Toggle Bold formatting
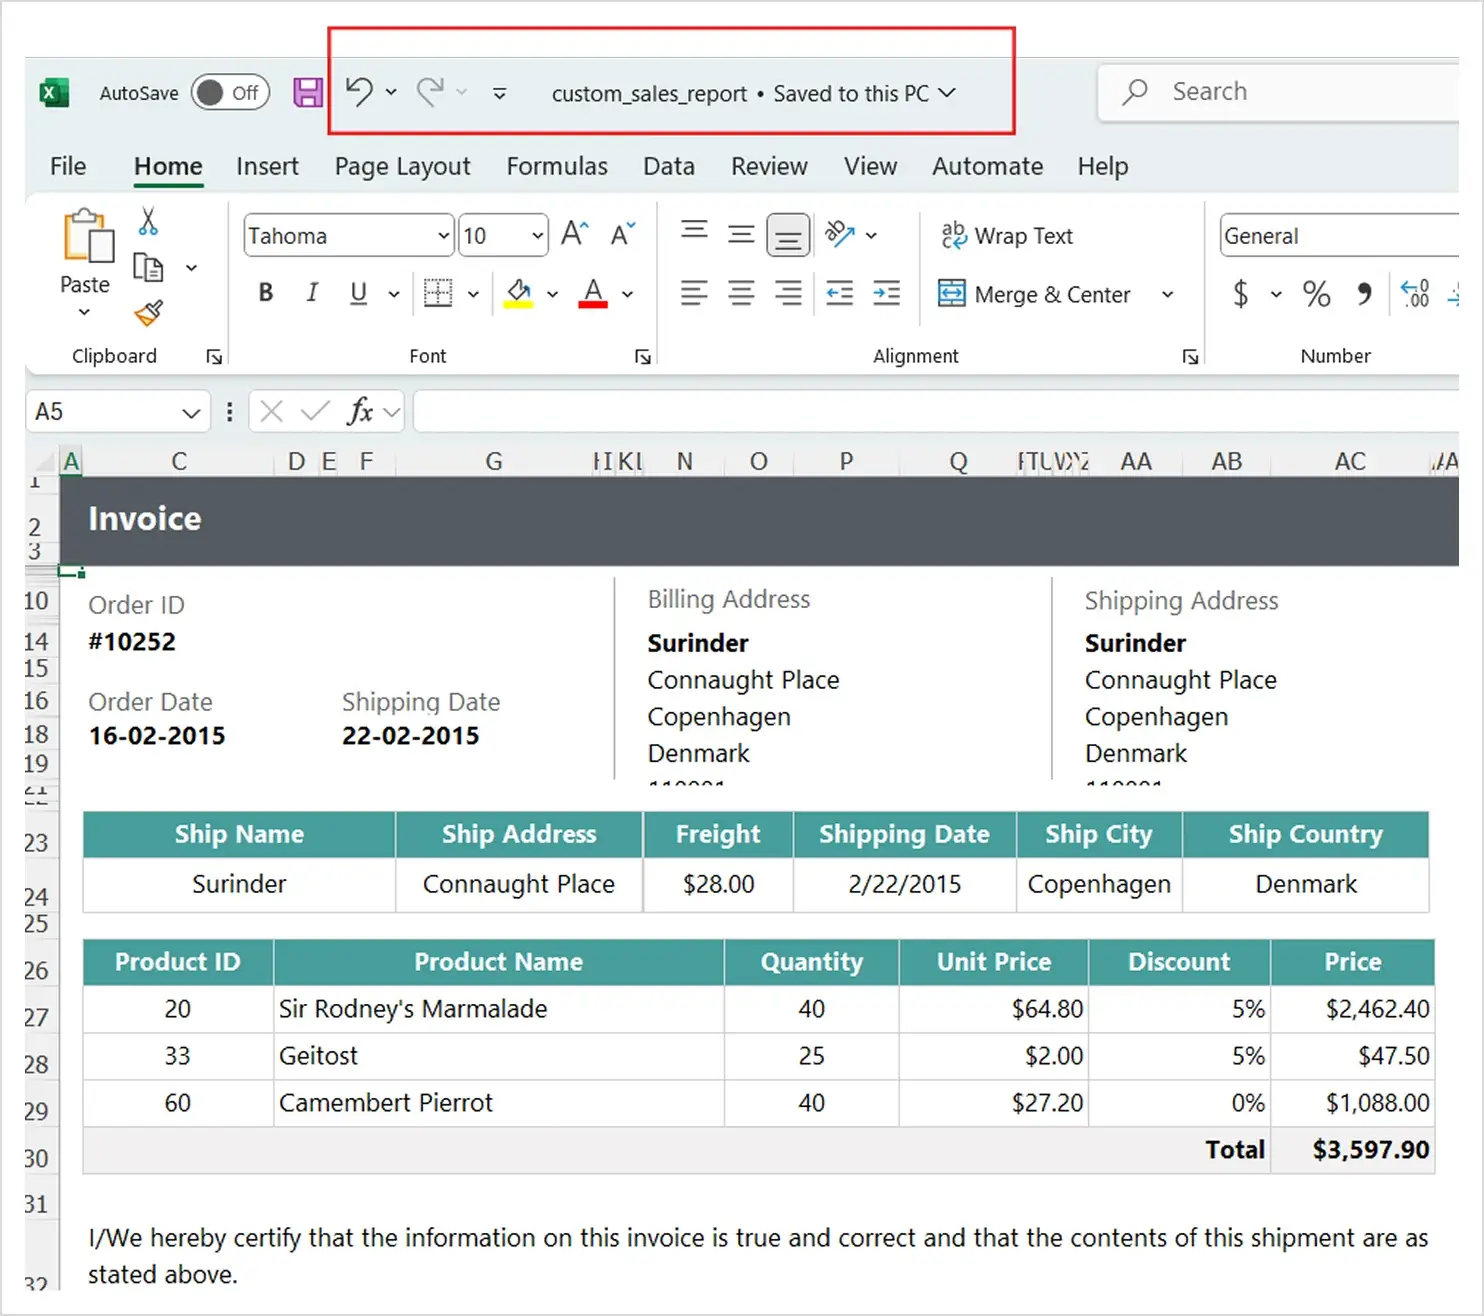This screenshot has width=1484, height=1316. [x=266, y=293]
